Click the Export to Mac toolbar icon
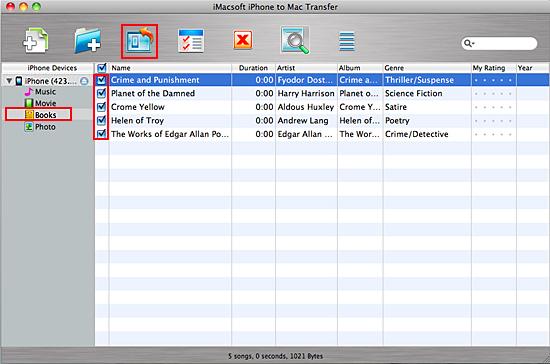The height and width of the screenshot is (364, 550). point(139,41)
